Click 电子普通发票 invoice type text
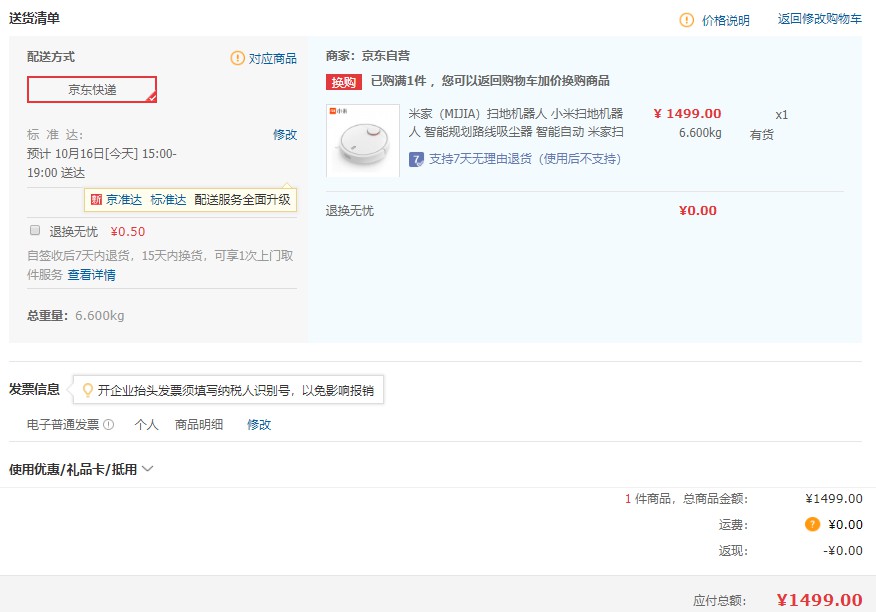The image size is (876, 612). pyautogui.click(x=63, y=425)
